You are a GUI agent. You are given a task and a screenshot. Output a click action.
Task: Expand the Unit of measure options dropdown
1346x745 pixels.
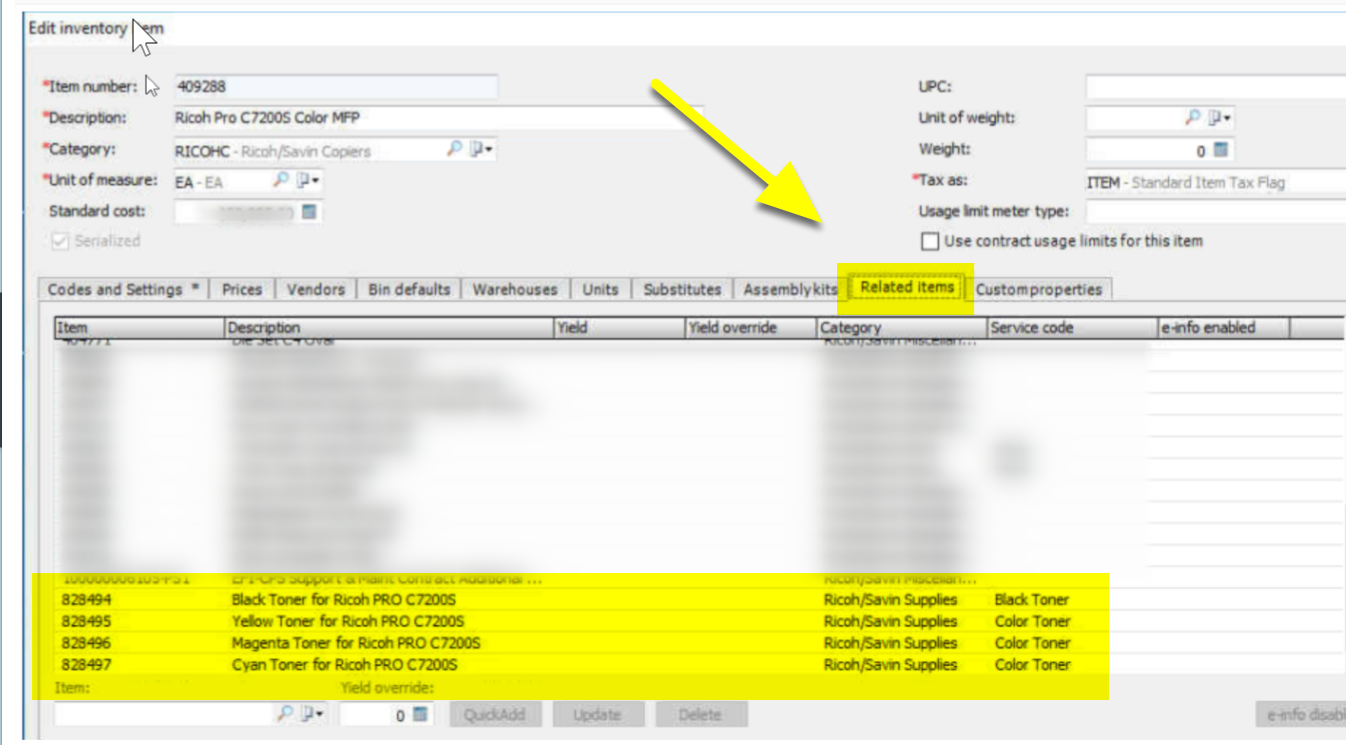pos(310,181)
